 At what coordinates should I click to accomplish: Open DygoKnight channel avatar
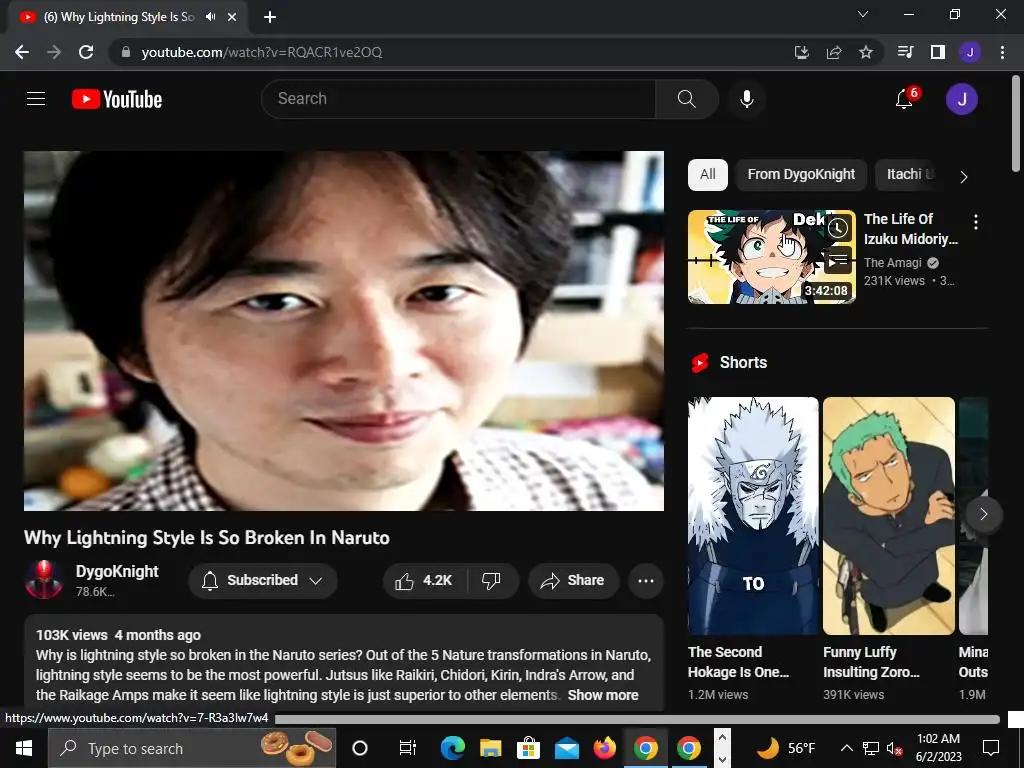pos(44,580)
